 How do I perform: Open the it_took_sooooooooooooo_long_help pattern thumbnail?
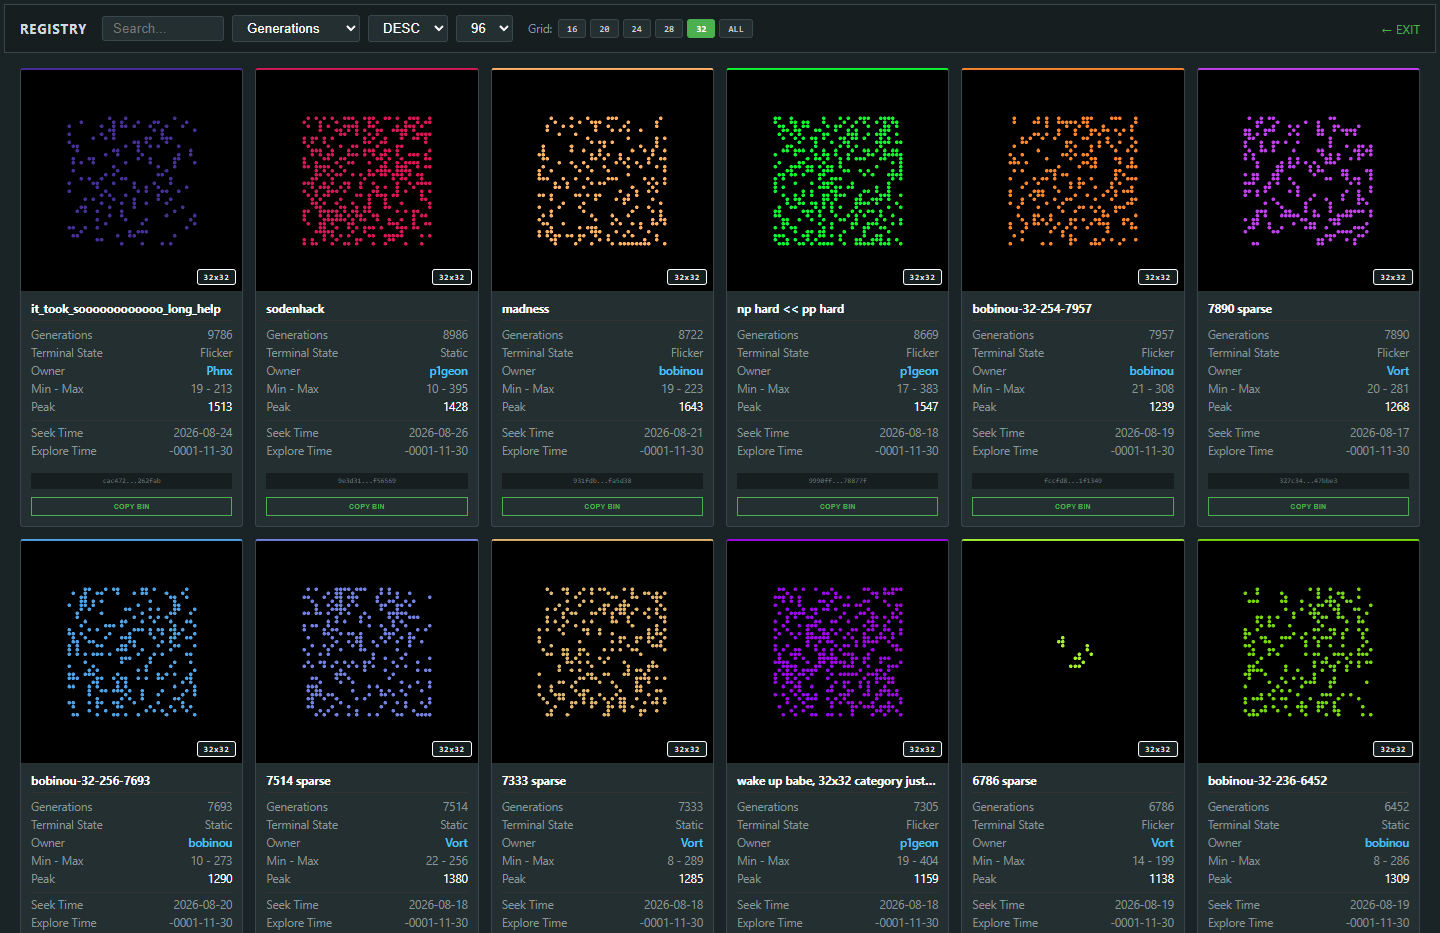[x=131, y=180]
